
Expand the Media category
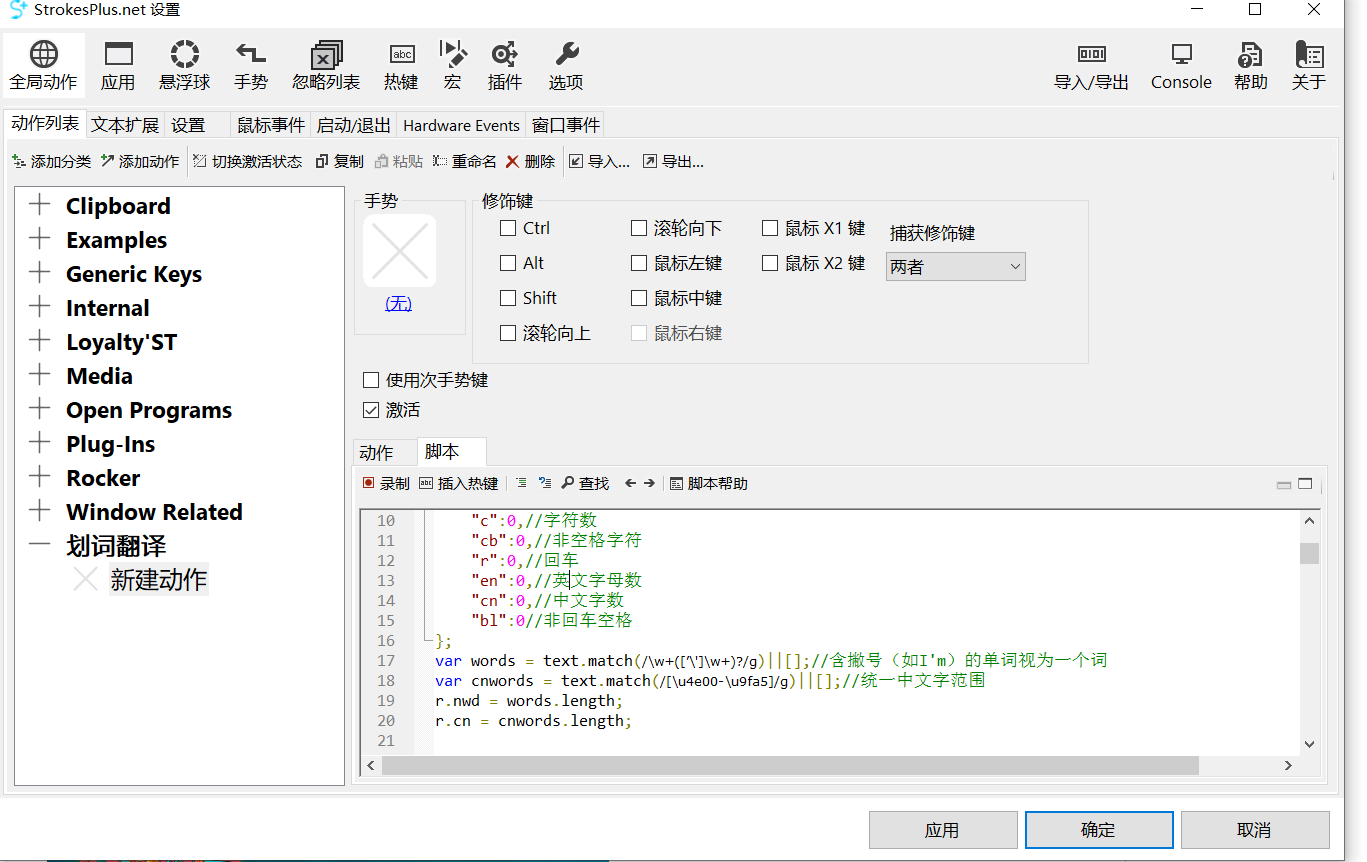pyautogui.click(x=40, y=375)
